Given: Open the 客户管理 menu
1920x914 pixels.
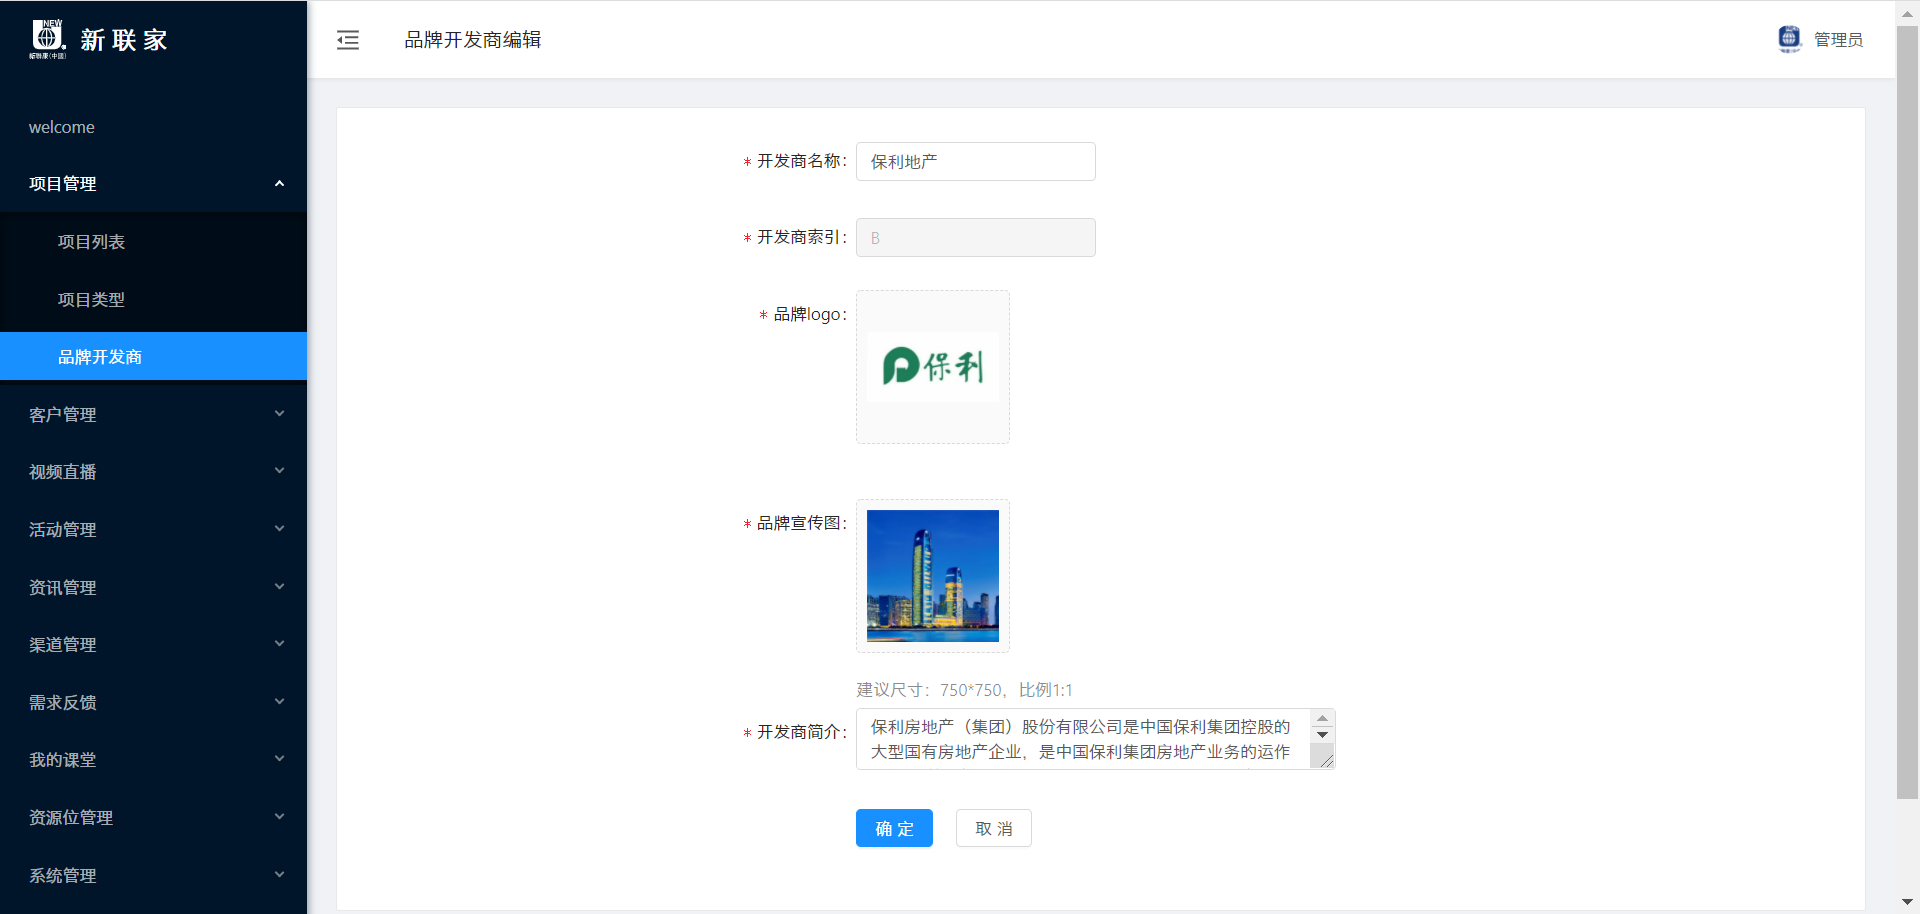Looking at the screenshot, I should 153,414.
